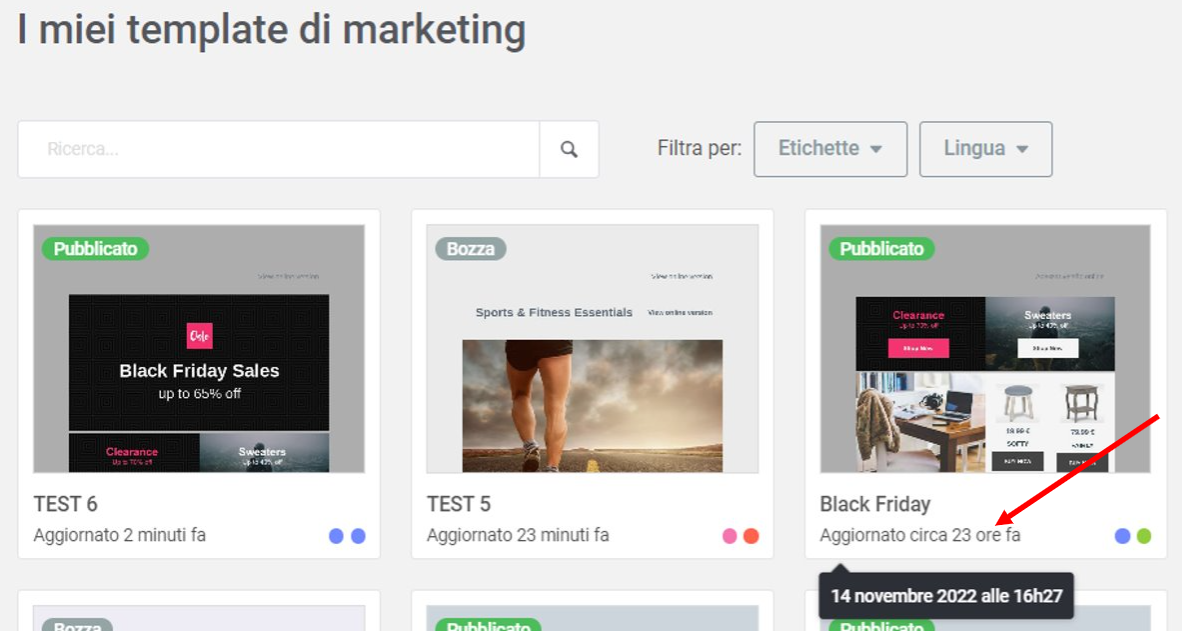Screen dimensions: 1182x633
Task: Open the Etichette filter dropdown
Action: tap(830, 149)
